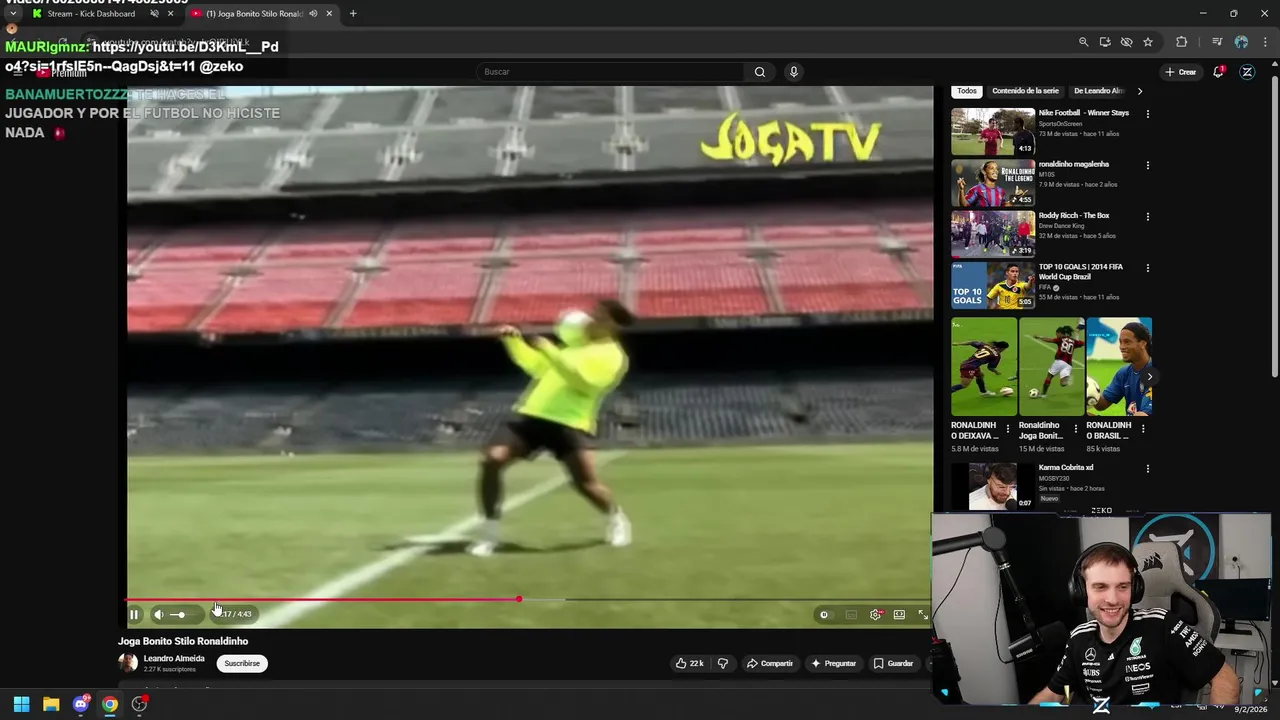1280x720 pixels.
Task: Click the YouTube search magnifier button
Action: [760, 72]
